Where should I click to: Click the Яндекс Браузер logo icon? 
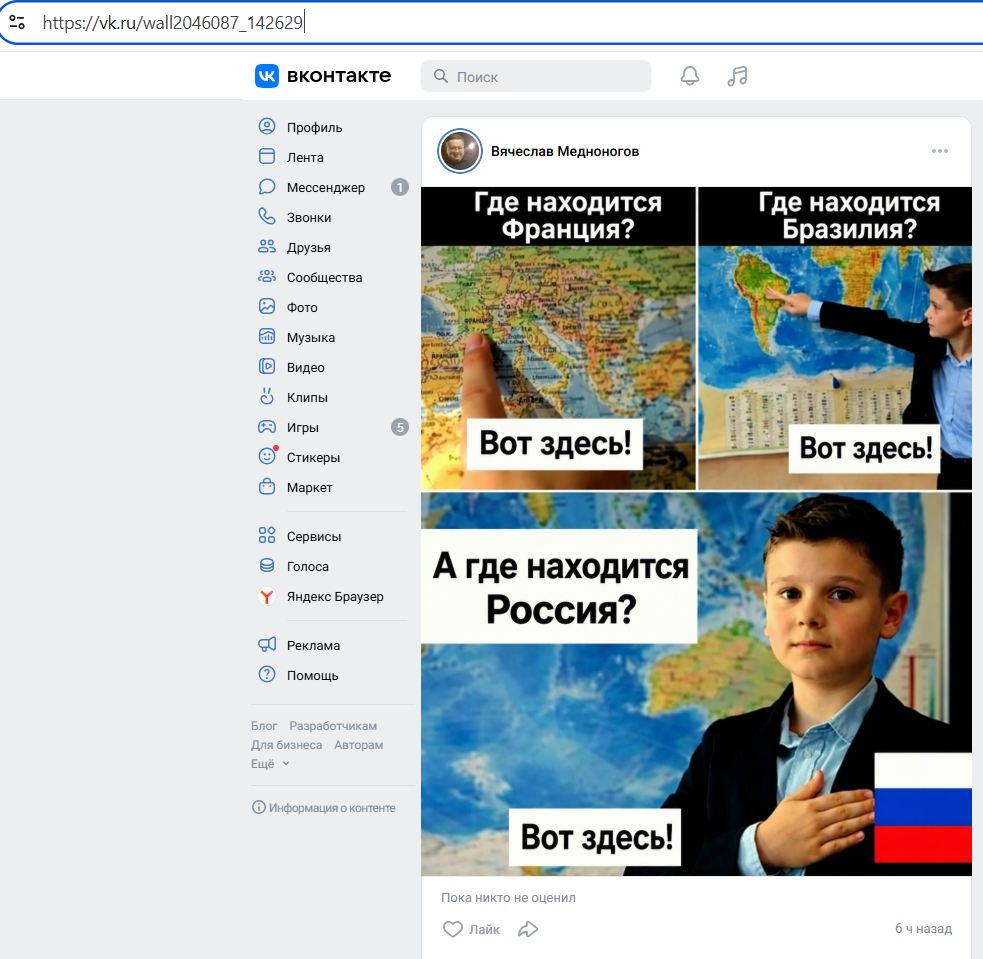267,596
